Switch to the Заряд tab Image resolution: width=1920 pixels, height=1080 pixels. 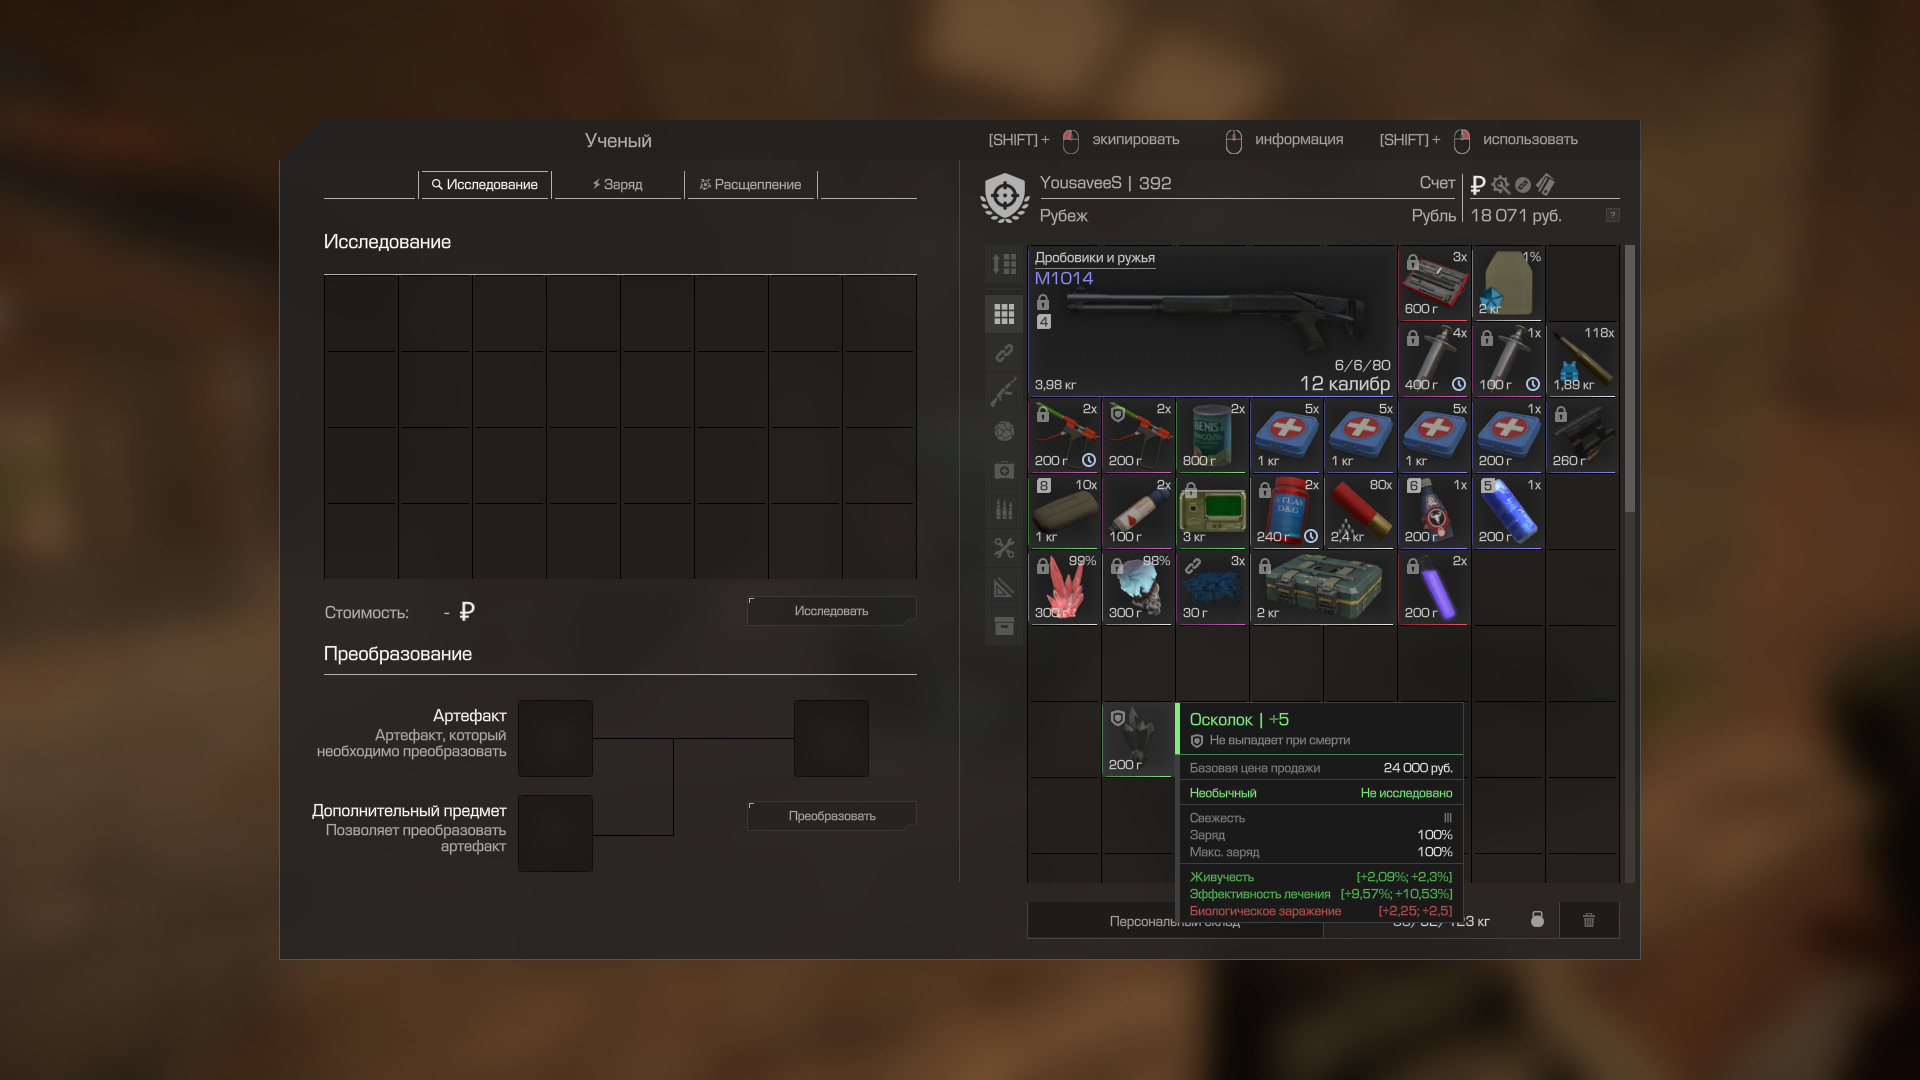pyautogui.click(x=618, y=185)
